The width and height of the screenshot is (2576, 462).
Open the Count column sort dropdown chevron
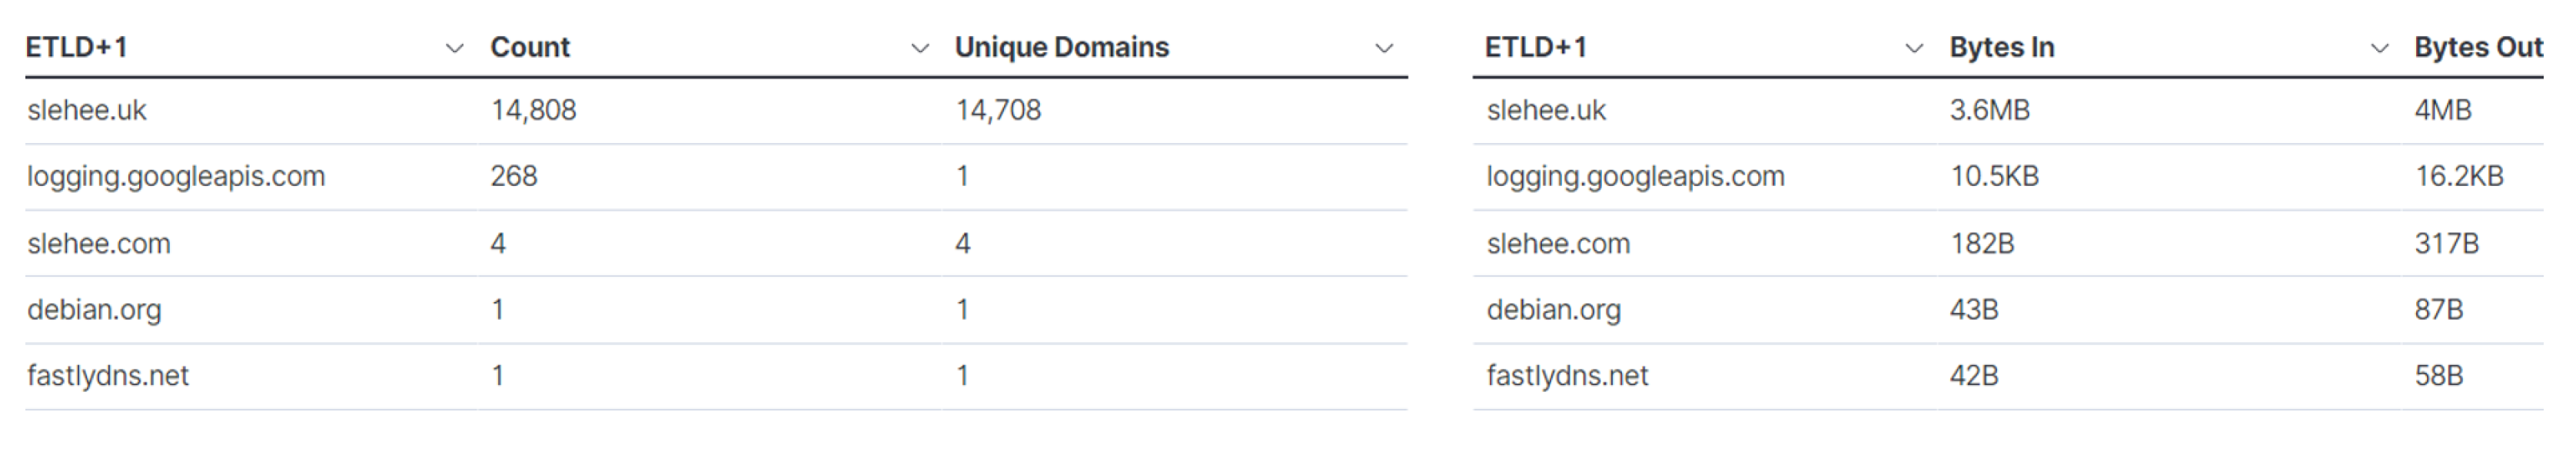(920, 48)
